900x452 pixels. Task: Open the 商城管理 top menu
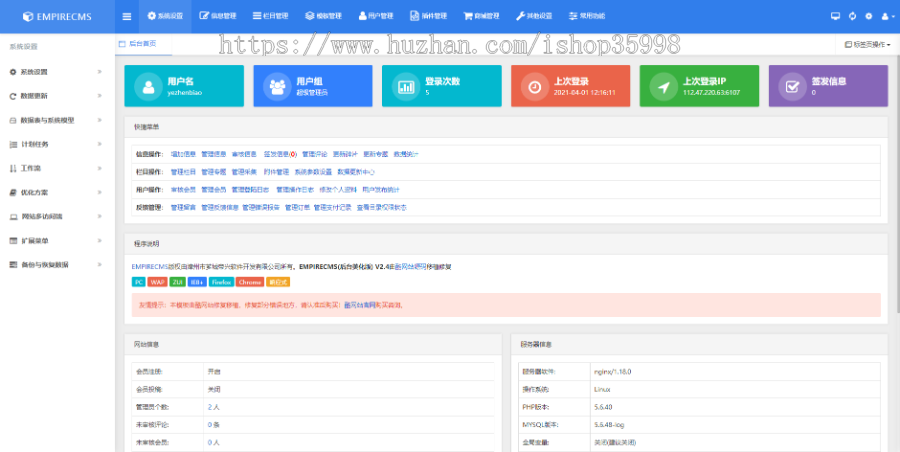pyautogui.click(x=482, y=16)
